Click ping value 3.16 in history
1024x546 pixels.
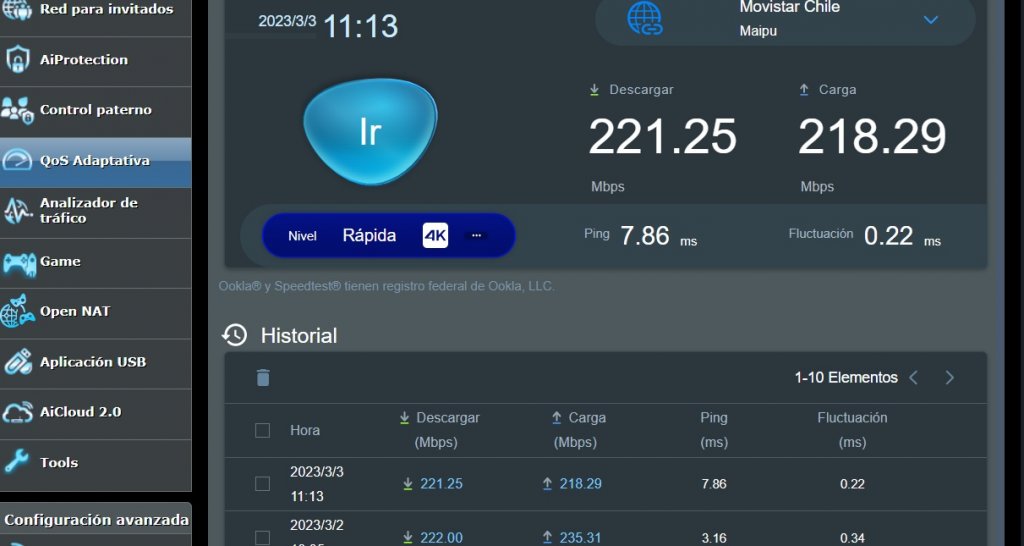pyautogui.click(x=714, y=539)
